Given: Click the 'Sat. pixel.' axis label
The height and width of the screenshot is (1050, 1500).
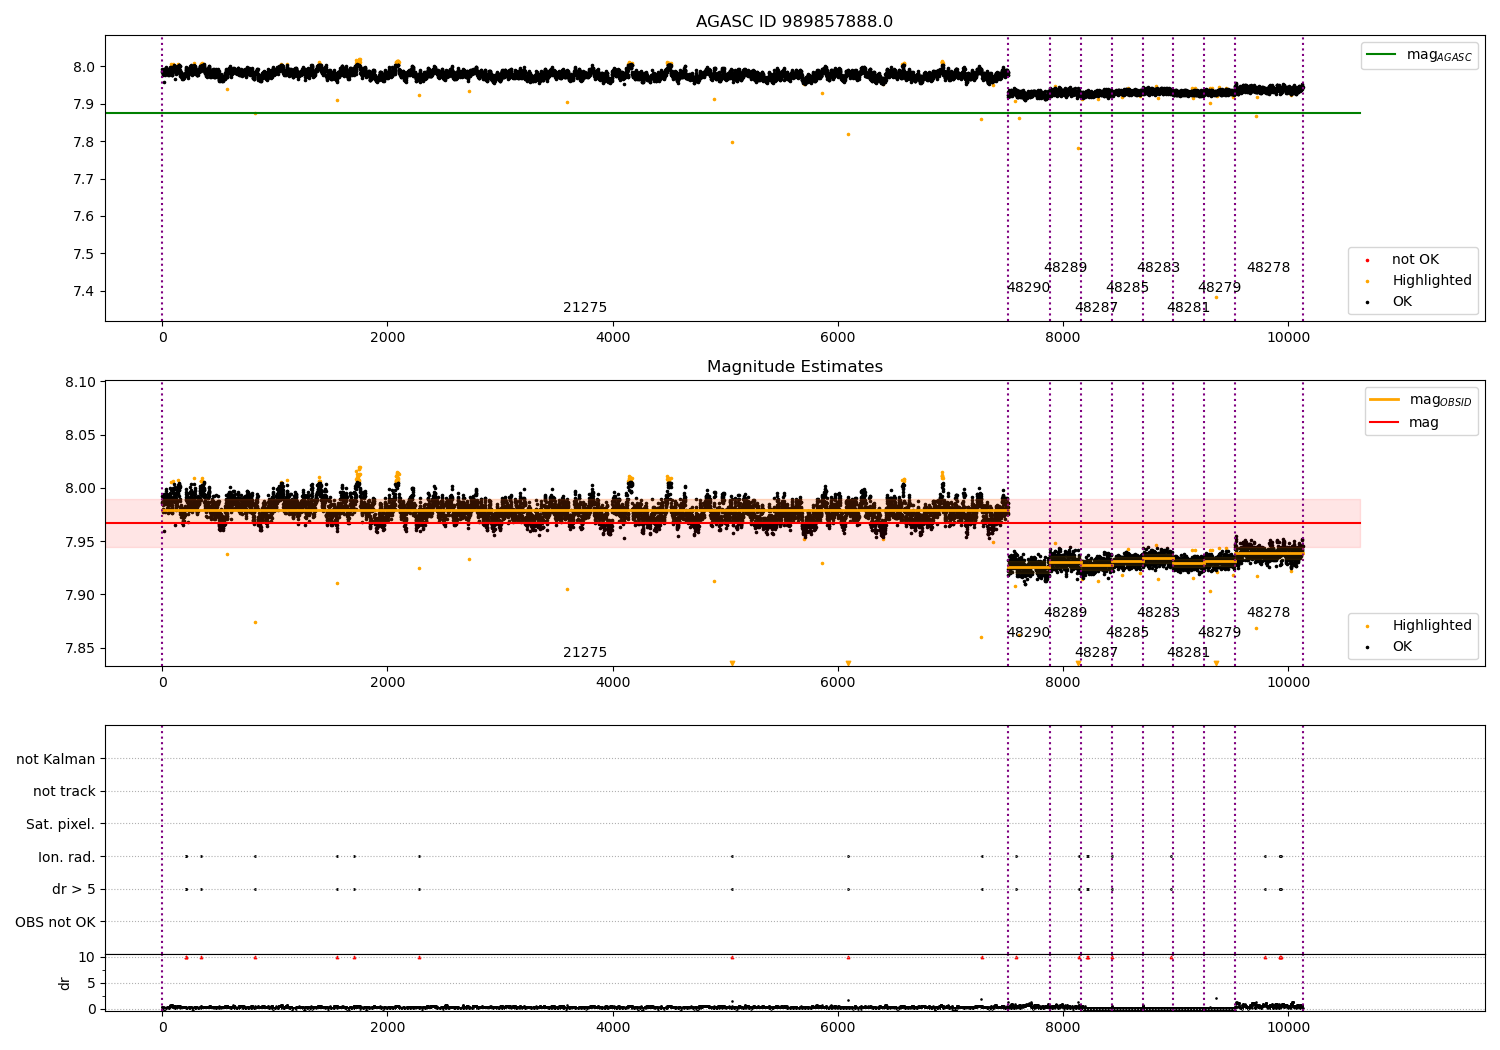Looking at the screenshot, I should (x=61, y=824).
